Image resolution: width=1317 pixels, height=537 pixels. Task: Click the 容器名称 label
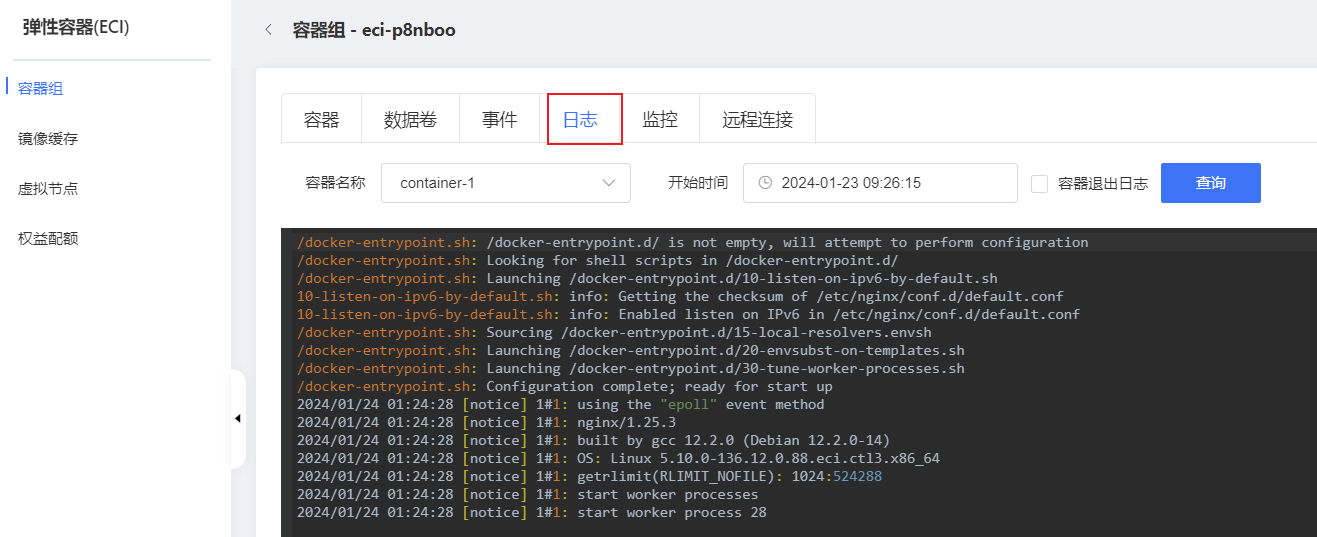click(335, 183)
